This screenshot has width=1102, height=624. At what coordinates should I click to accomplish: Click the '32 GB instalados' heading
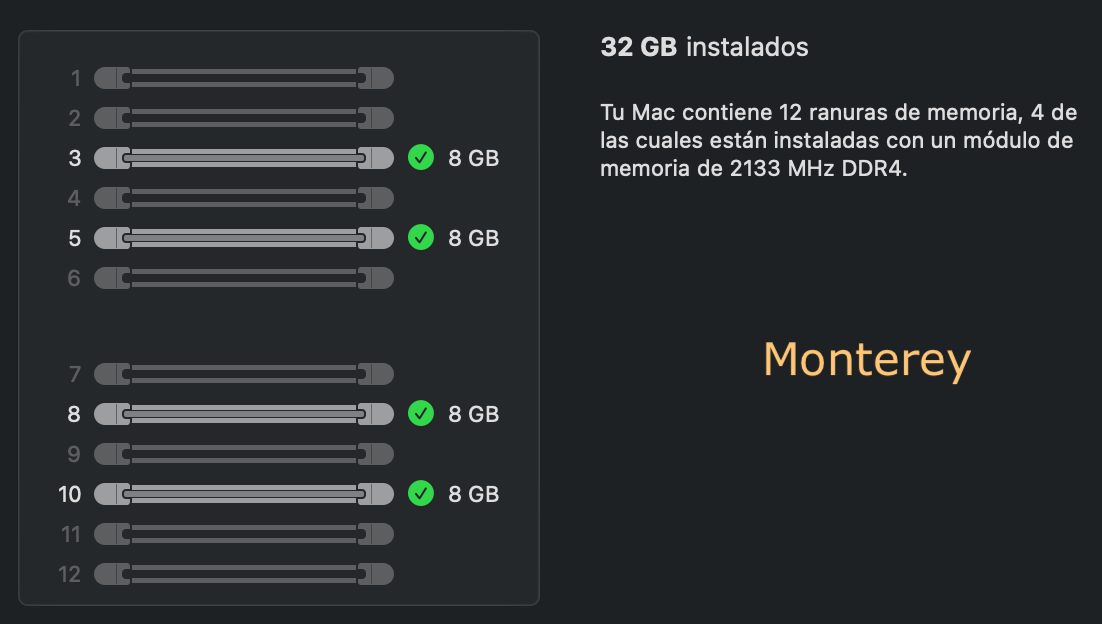tap(704, 47)
